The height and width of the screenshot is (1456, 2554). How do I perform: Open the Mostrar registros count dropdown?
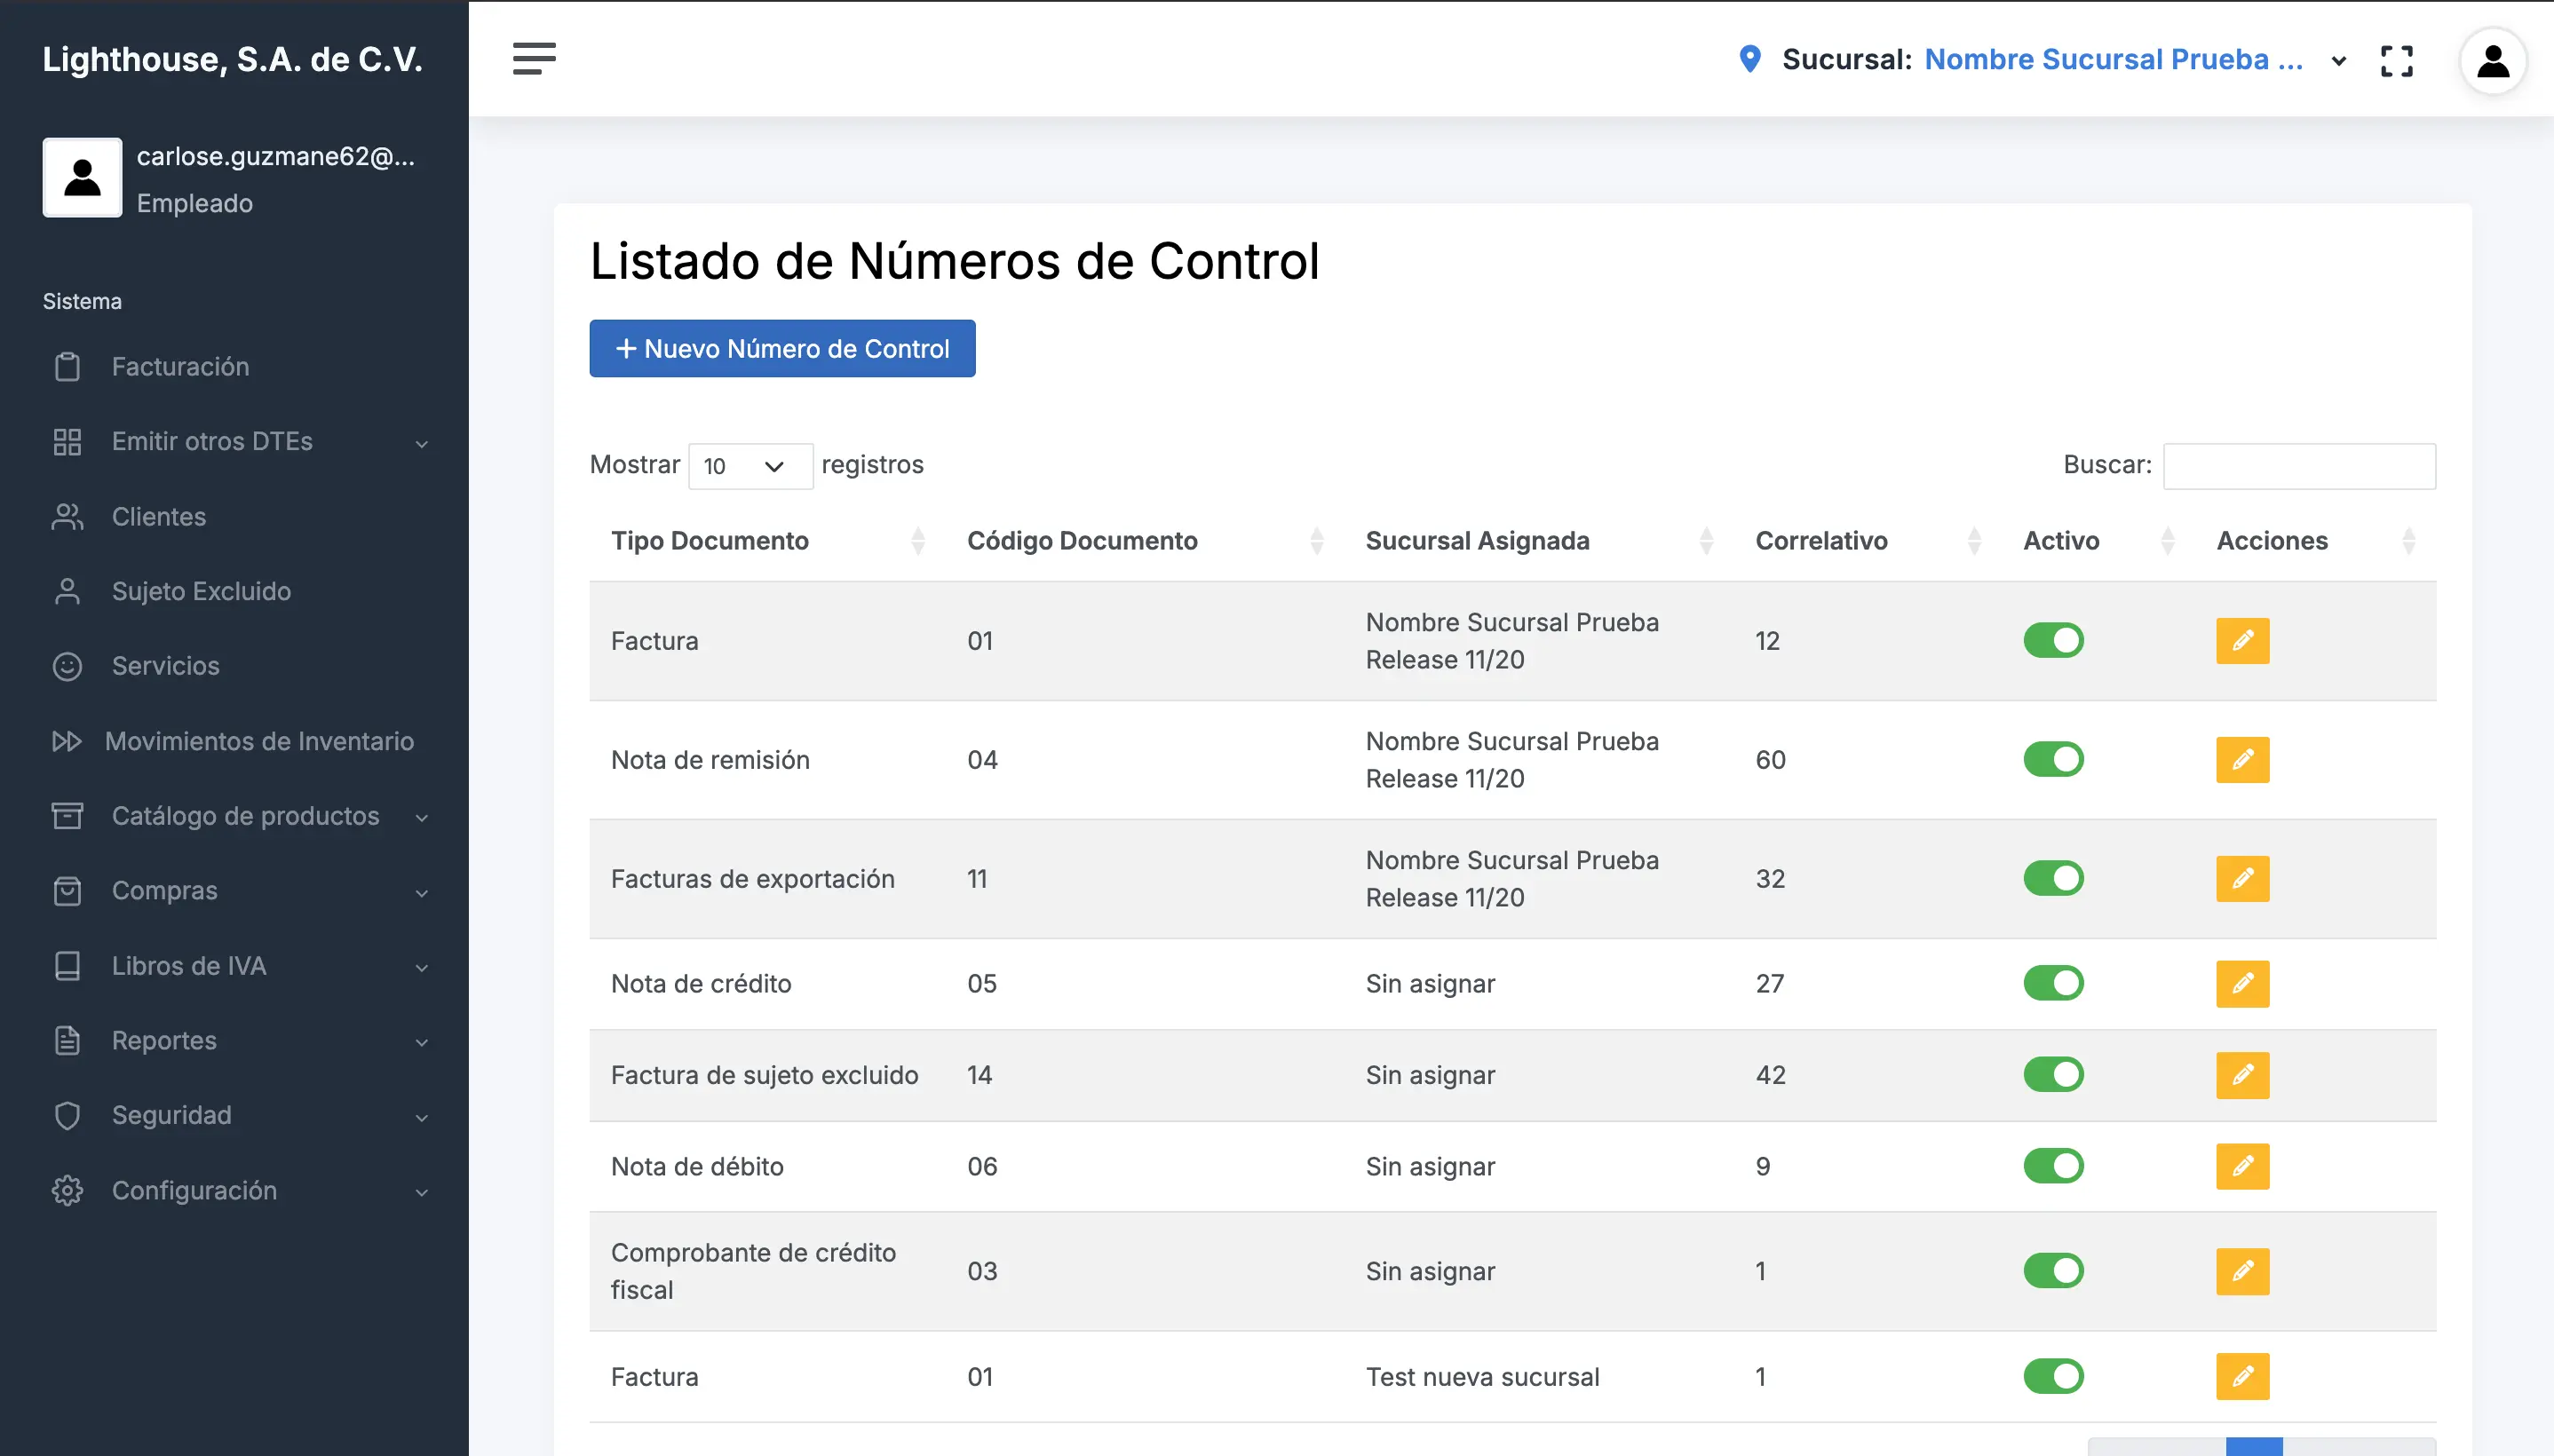[x=750, y=466]
